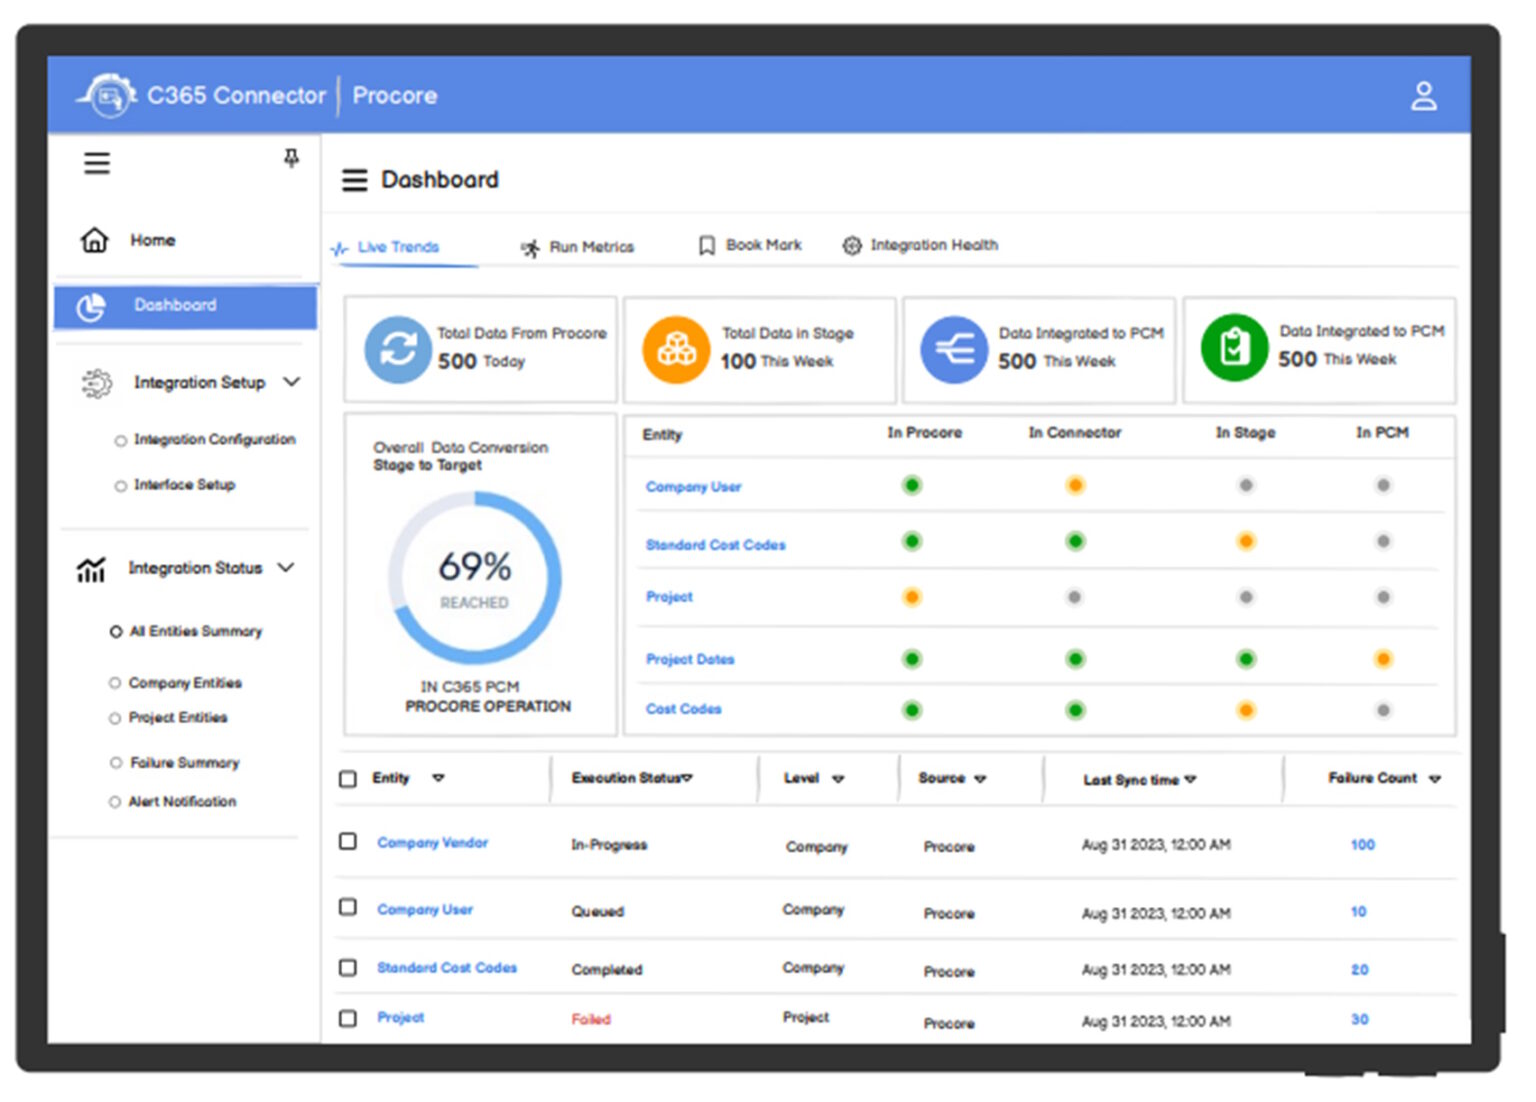Click the pin icon to pin the sidebar
This screenshot has width=1536, height=1102.
point(290,158)
